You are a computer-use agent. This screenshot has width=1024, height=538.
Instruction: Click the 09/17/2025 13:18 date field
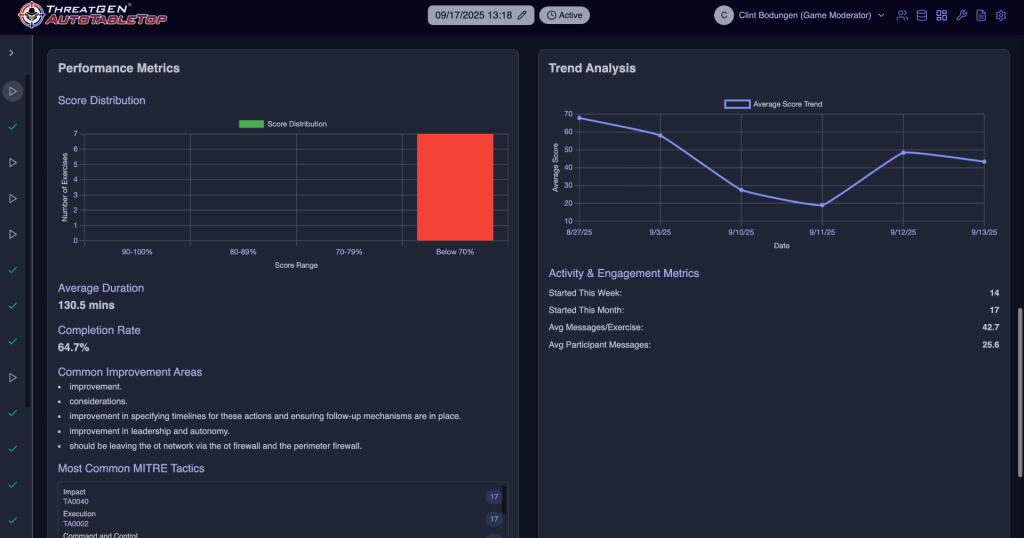tap(473, 16)
